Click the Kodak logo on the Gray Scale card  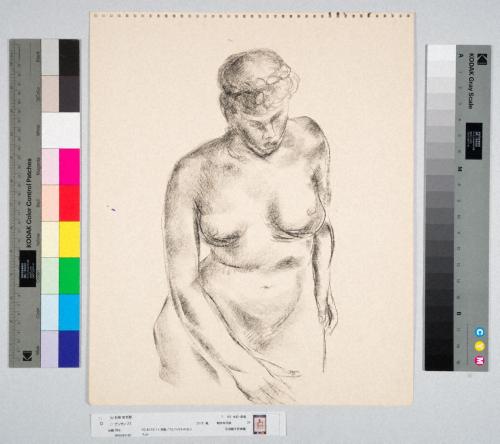tap(482, 58)
